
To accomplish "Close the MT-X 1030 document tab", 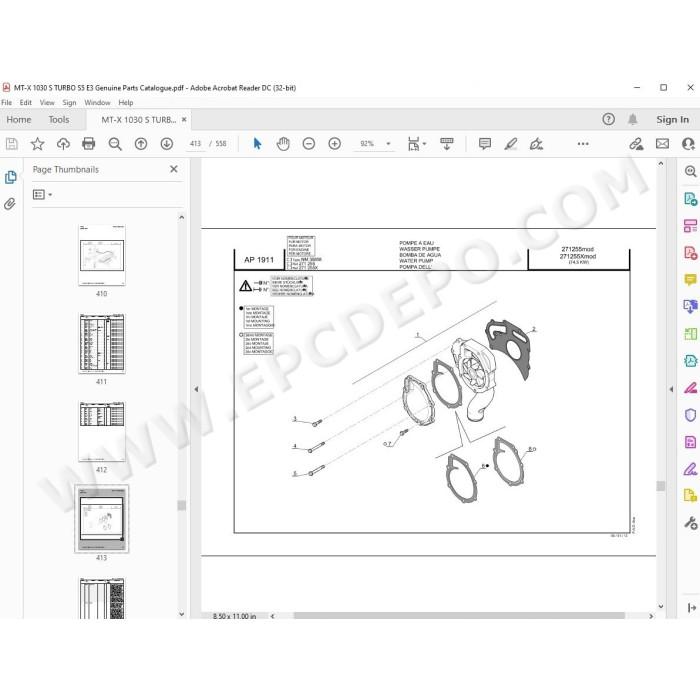I will point(184,120).
